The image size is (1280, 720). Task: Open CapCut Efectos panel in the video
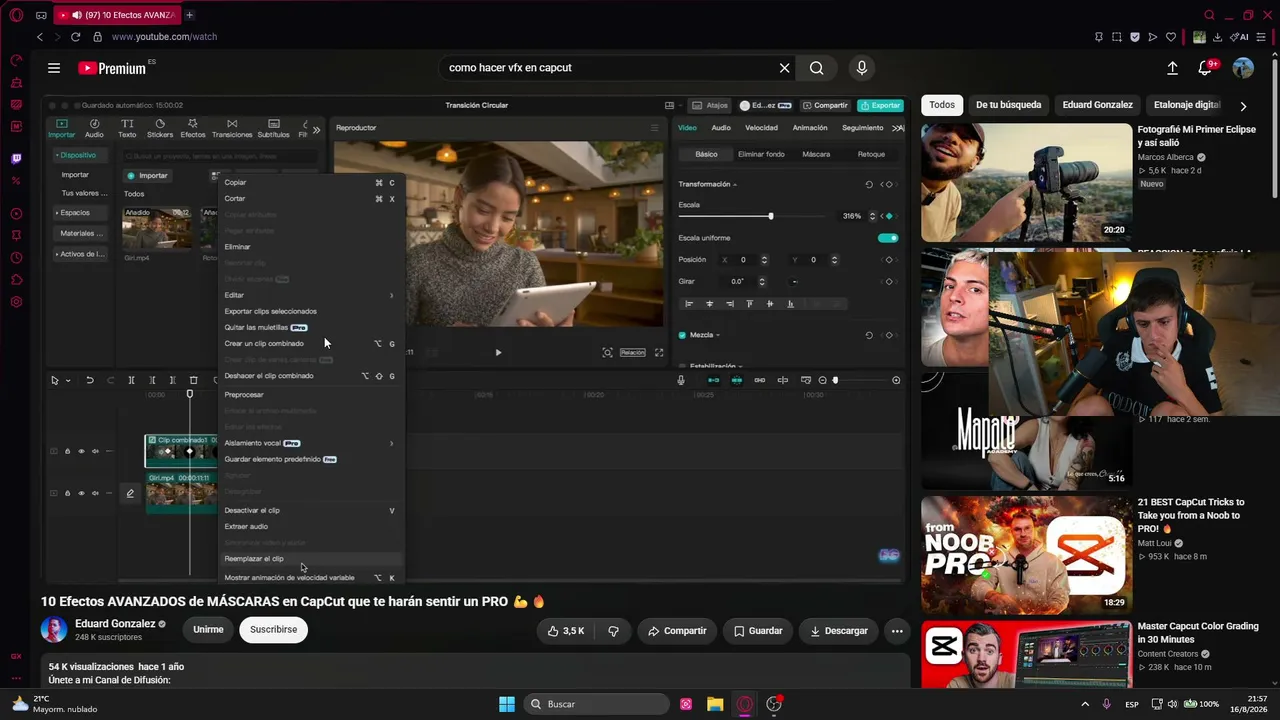point(193,128)
